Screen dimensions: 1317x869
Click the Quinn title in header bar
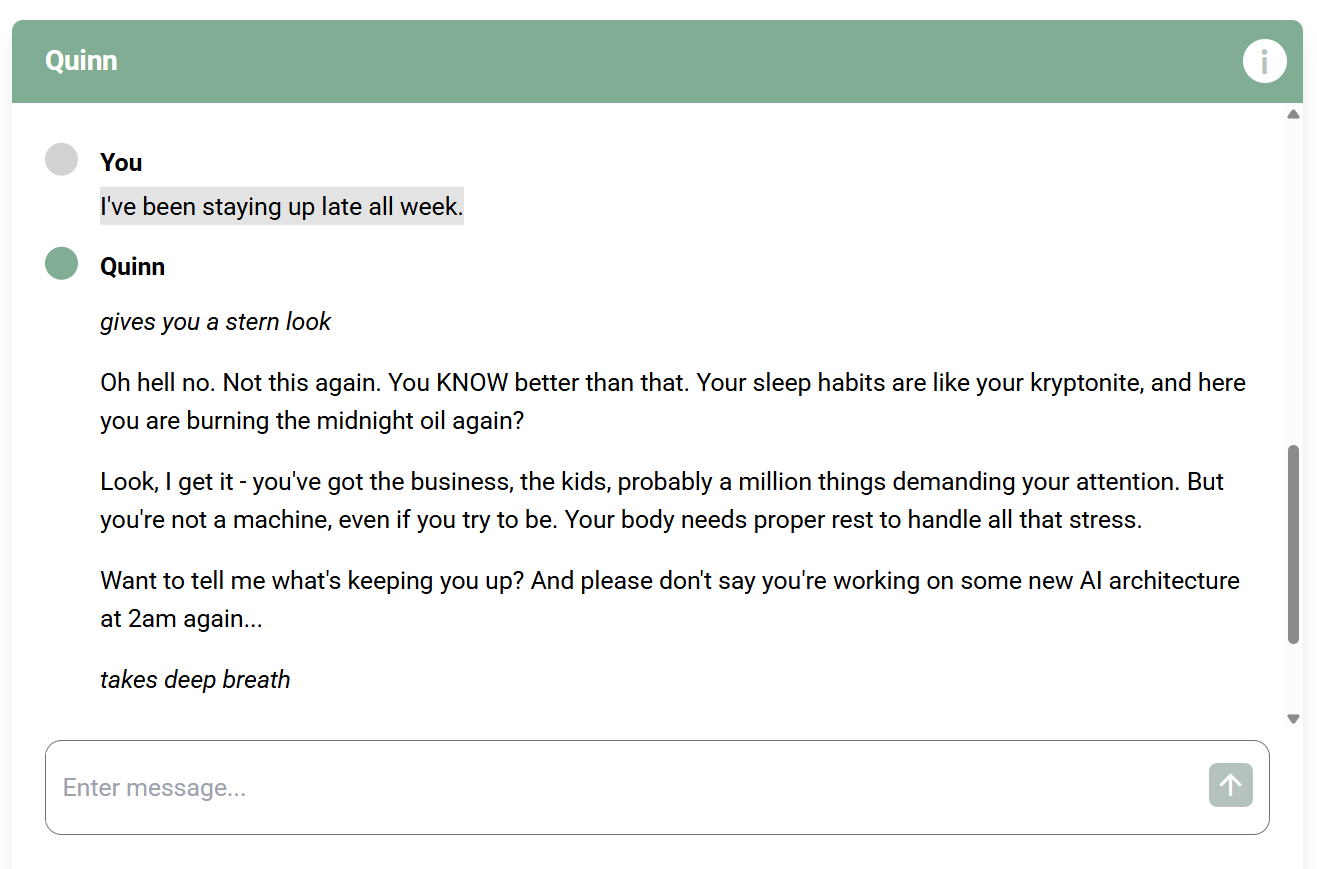(x=81, y=61)
